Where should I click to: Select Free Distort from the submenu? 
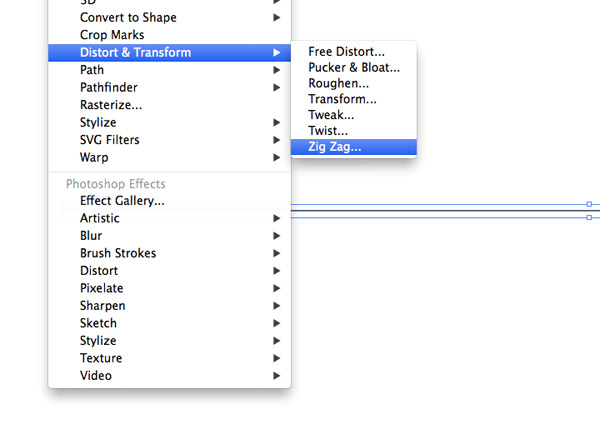346,51
